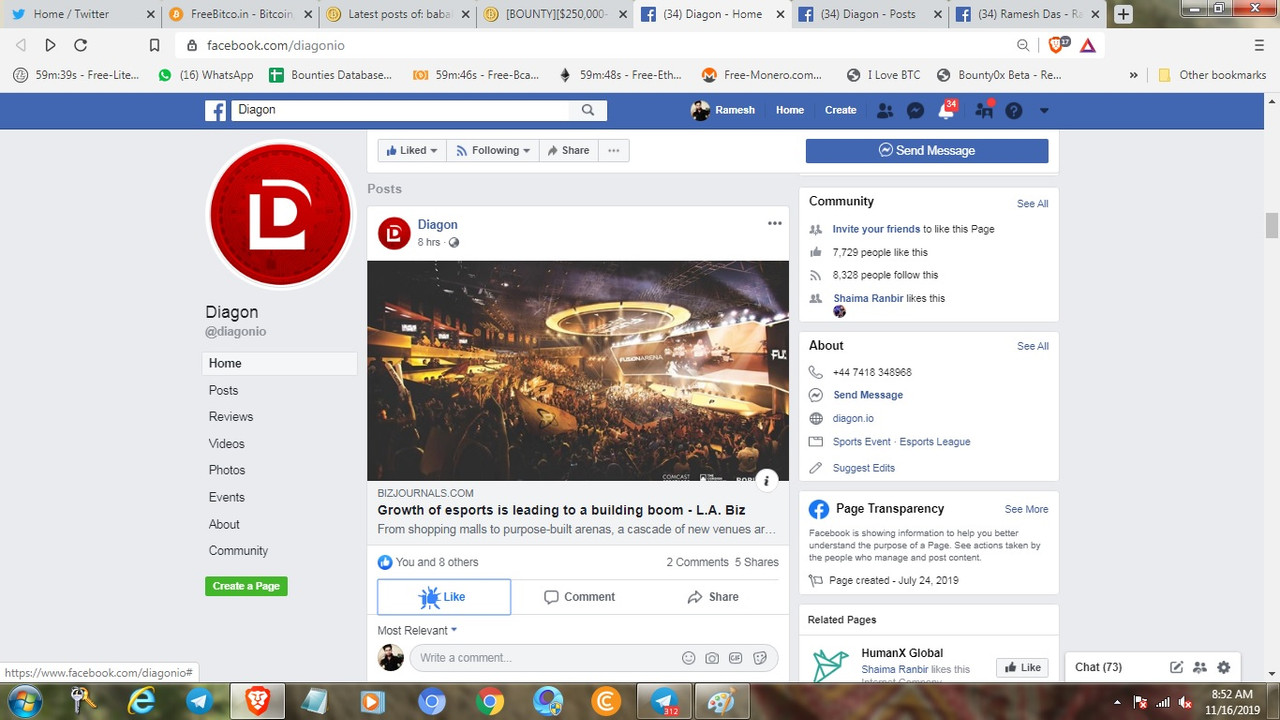
Task: Expand the Most Relevant comment sorting dropdown
Action: [417, 630]
